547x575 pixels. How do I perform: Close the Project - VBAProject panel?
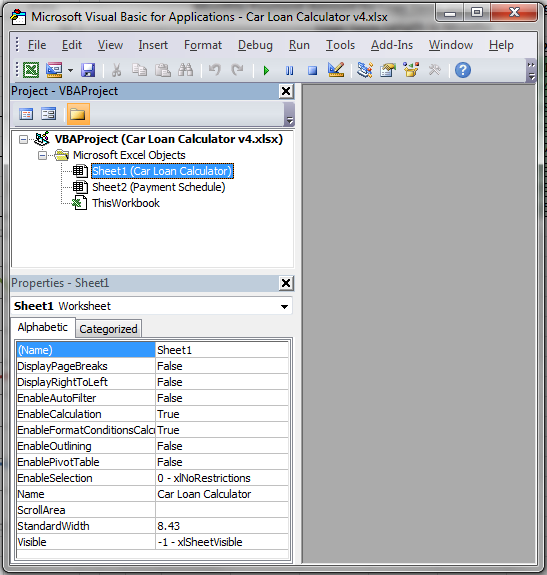(x=286, y=91)
